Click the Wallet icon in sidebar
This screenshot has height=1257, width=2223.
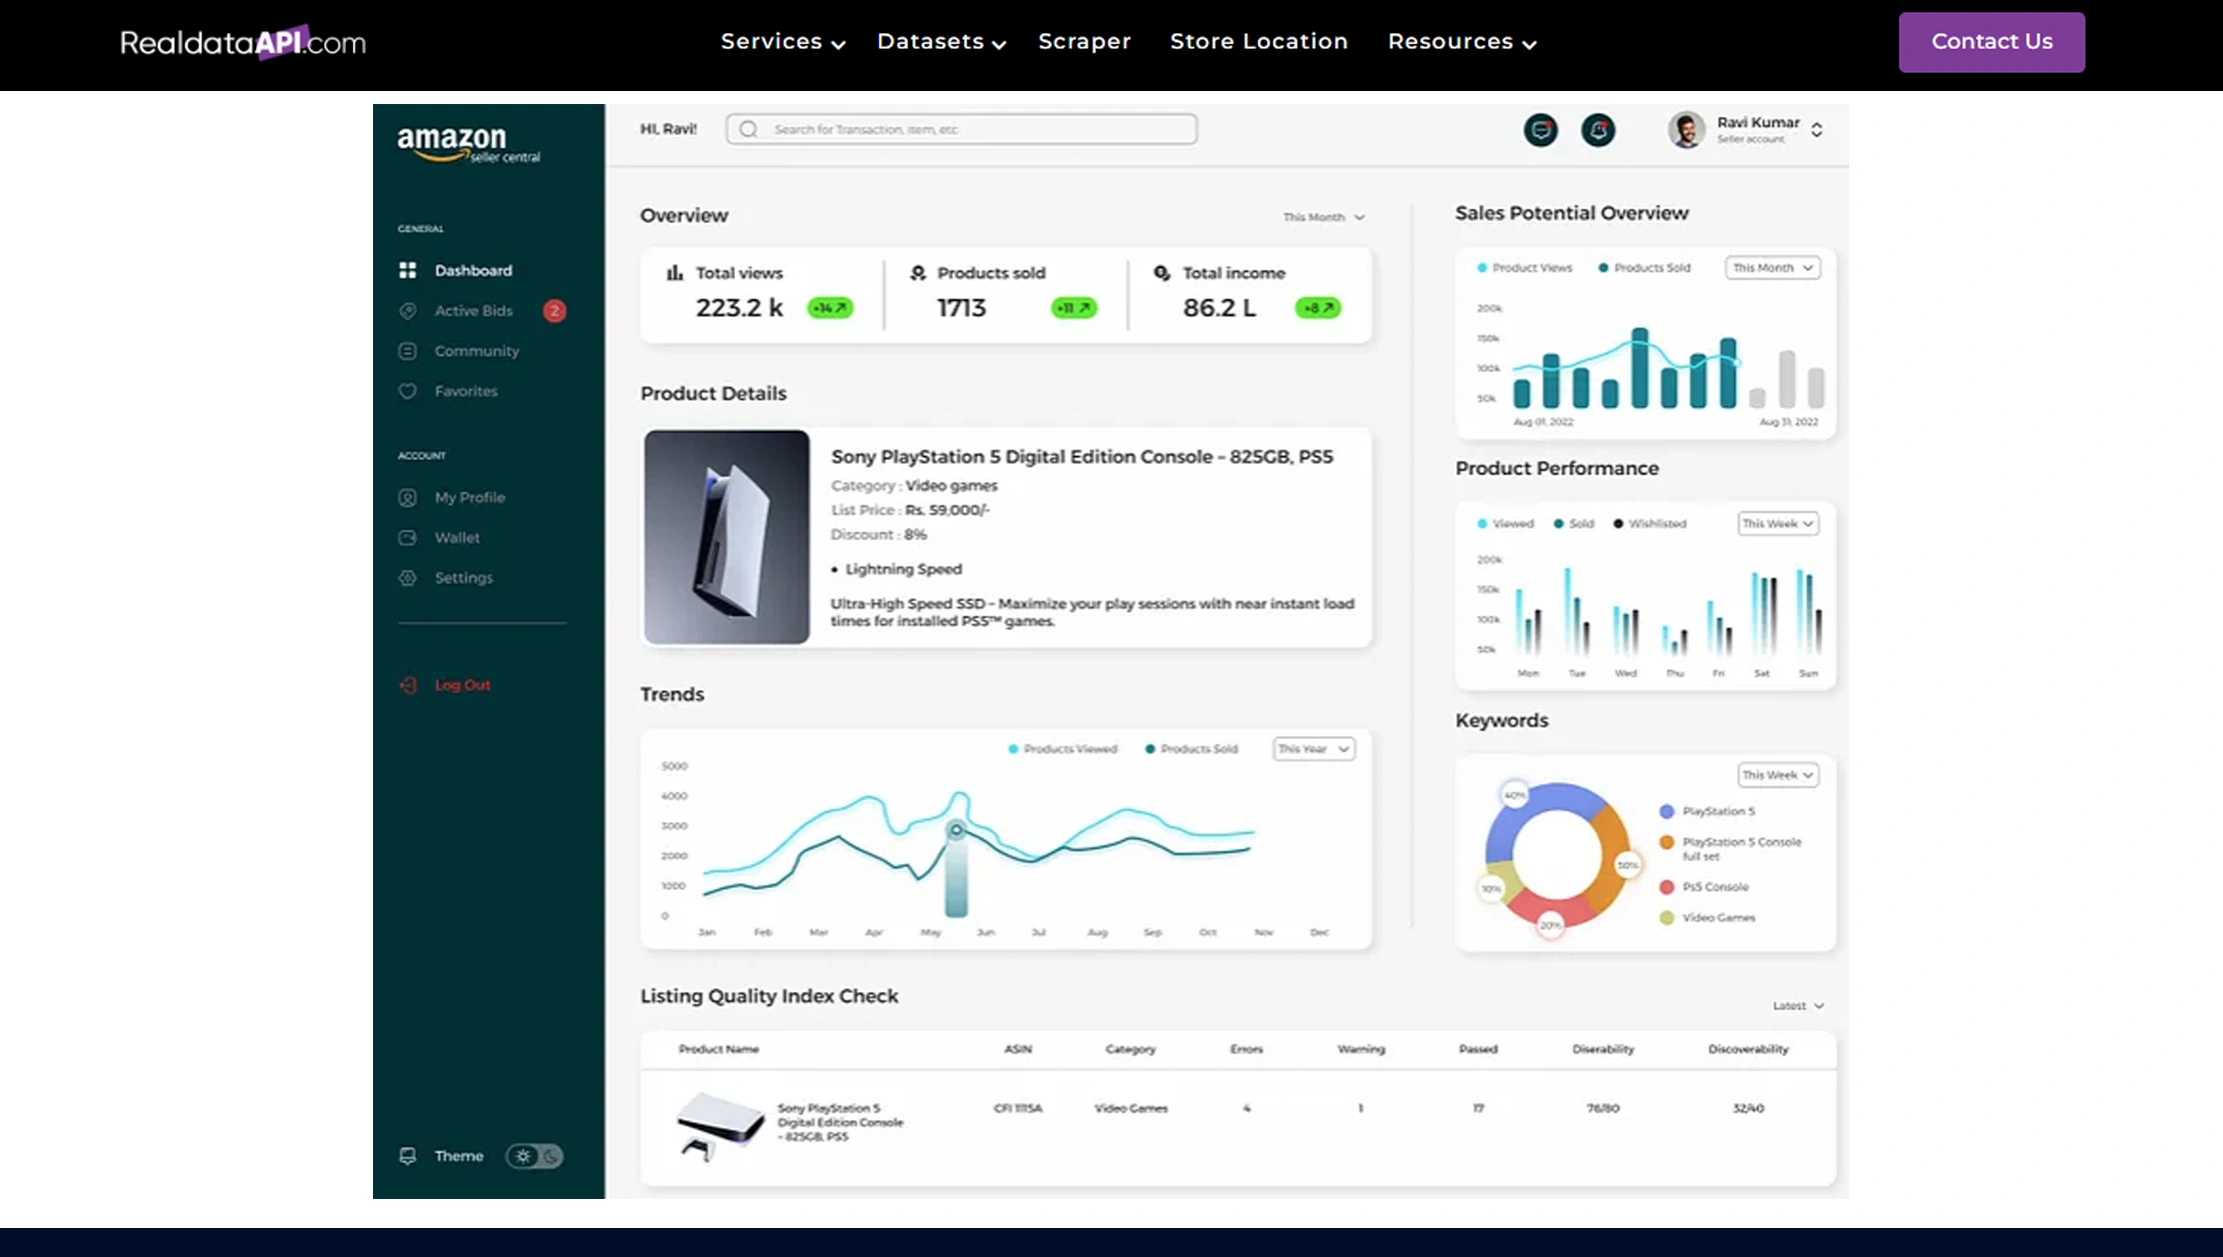pyautogui.click(x=407, y=538)
